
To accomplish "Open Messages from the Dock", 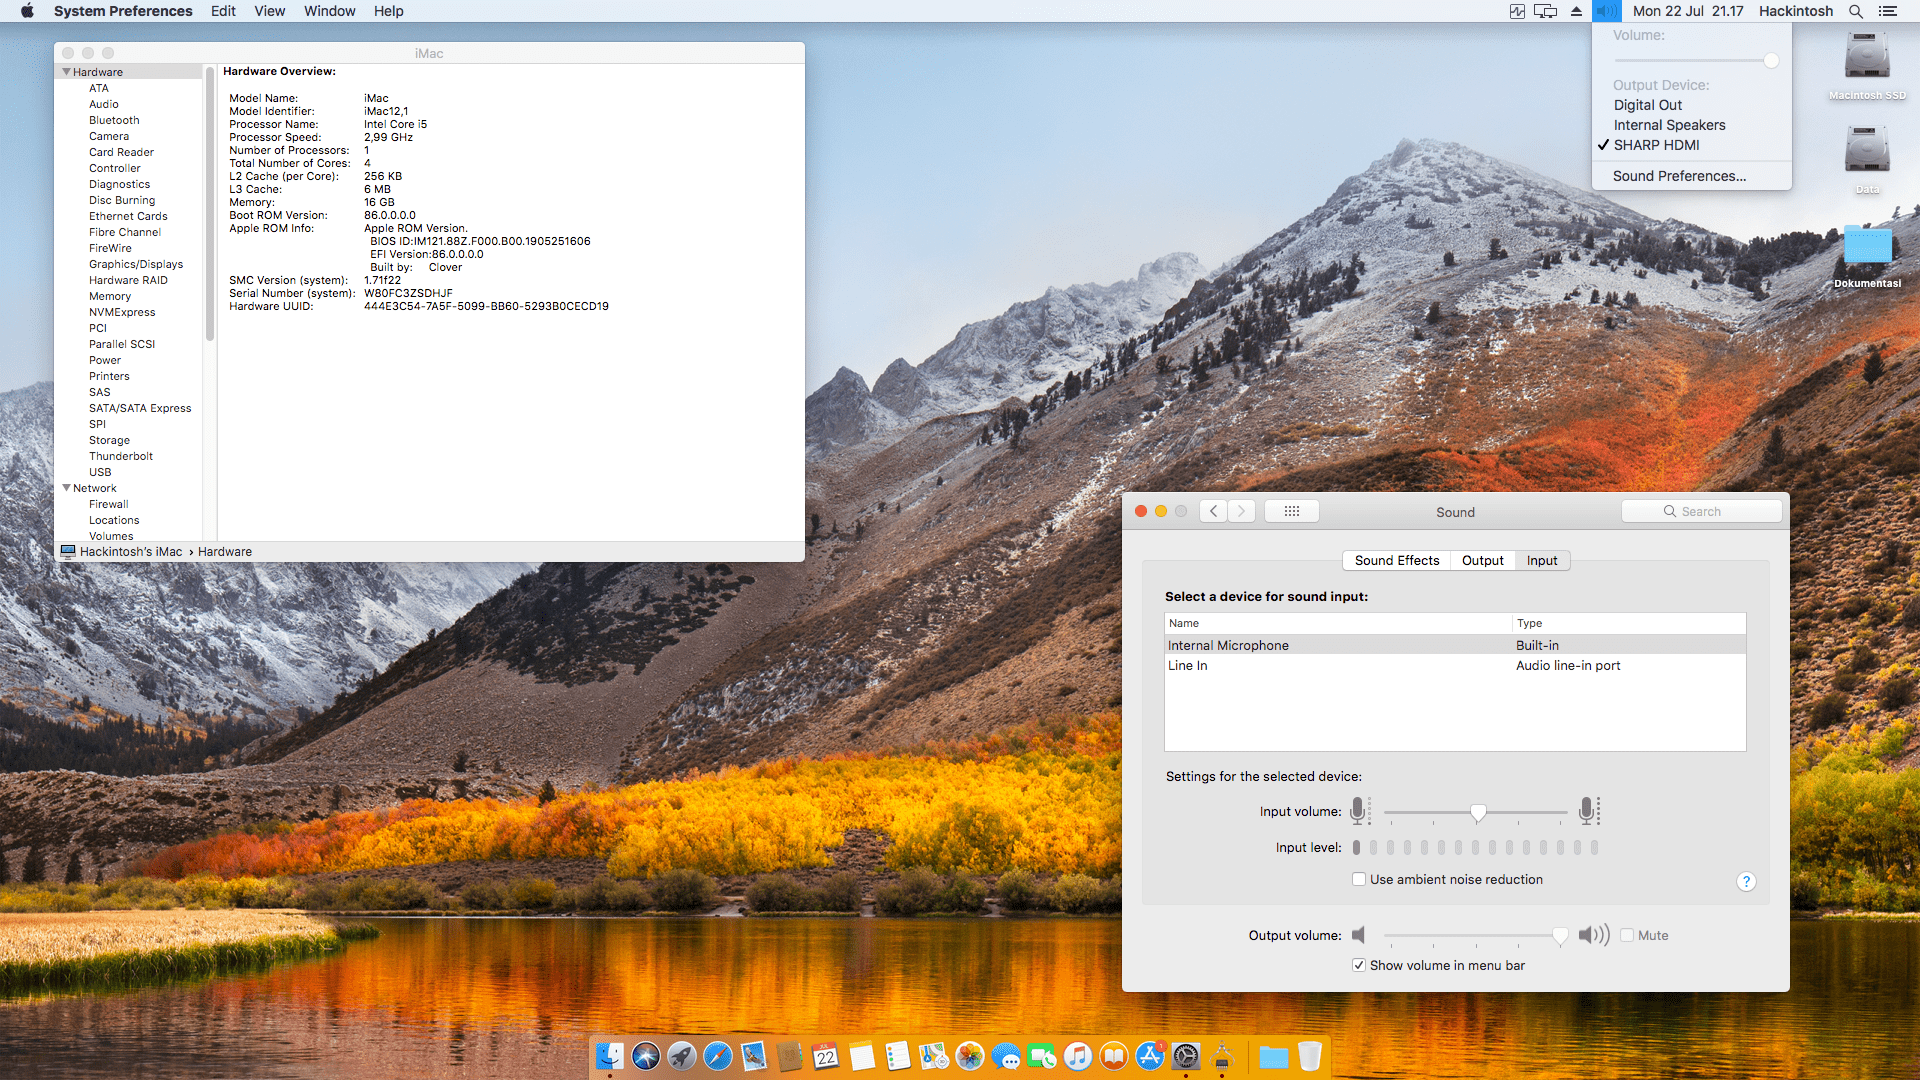I will click(1007, 1057).
